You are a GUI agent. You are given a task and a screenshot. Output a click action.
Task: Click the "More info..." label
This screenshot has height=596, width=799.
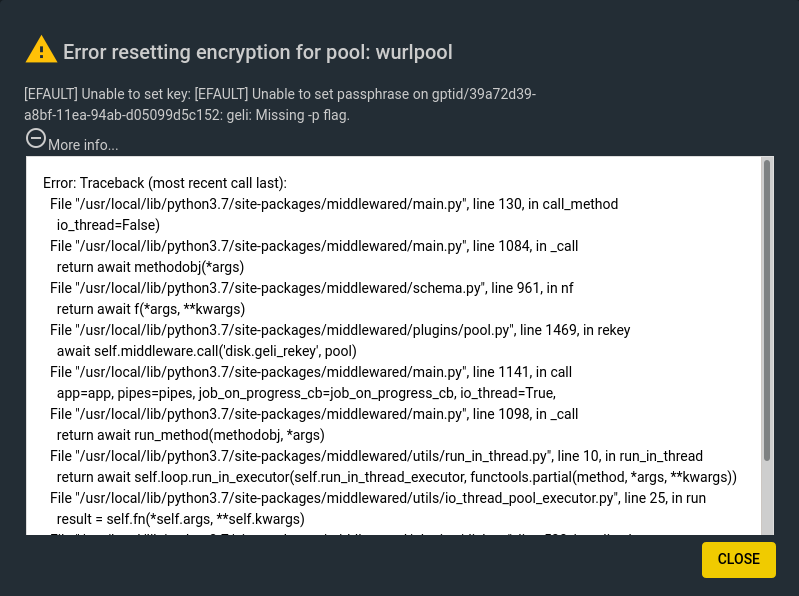click(x=83, y=145)
